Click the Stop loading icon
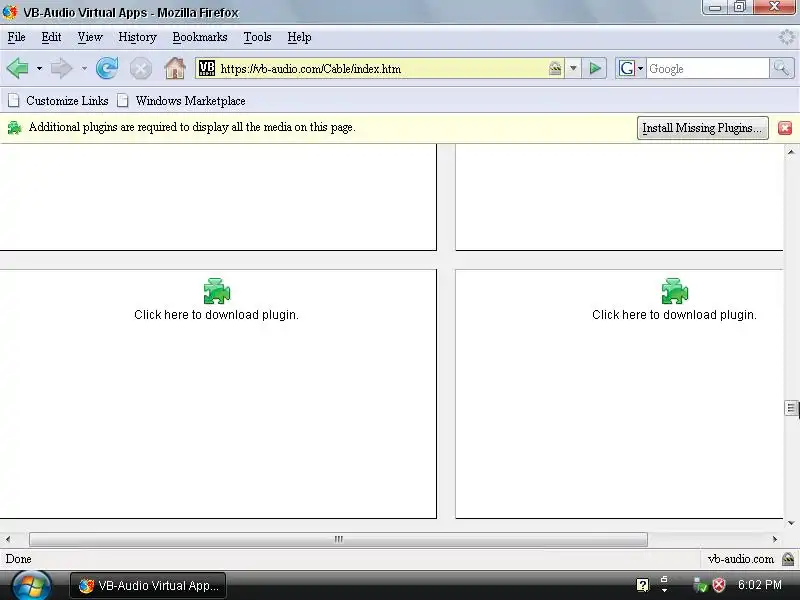The image size is (800, 600). [140, 68]
